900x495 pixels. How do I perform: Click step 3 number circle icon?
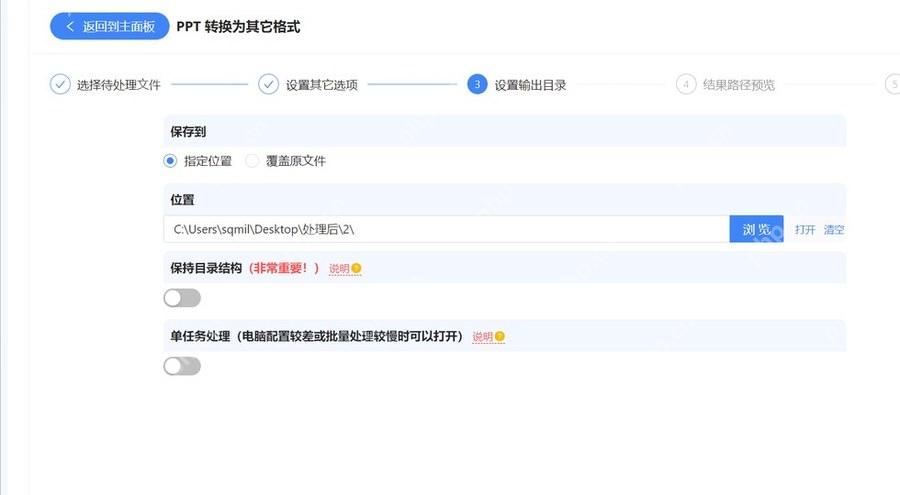[x=477, y=84]
